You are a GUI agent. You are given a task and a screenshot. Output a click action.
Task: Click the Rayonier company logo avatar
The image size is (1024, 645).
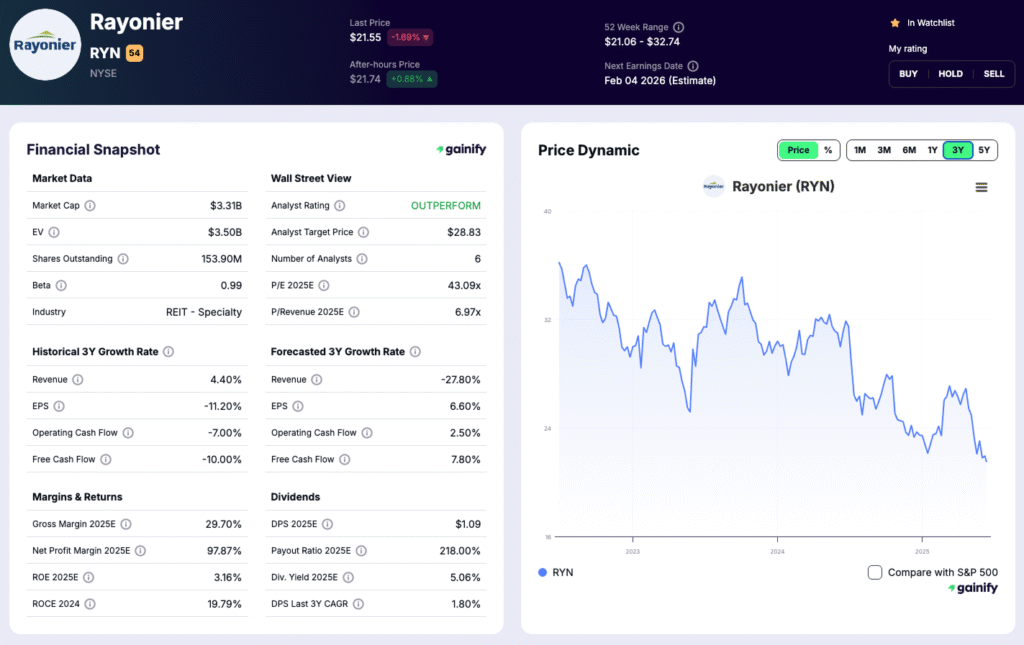click(45, 45)
